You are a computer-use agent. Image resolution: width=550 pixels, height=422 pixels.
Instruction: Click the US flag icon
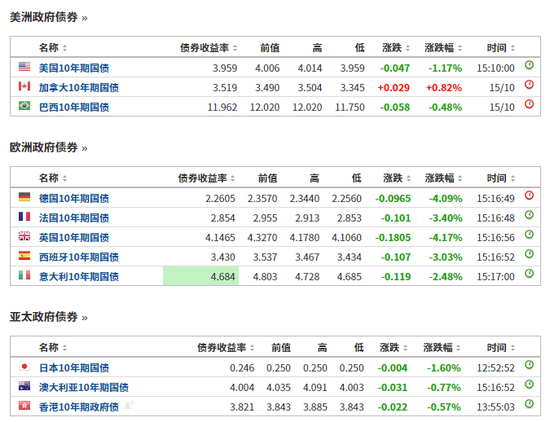pyautogui.click(x=24, y=66)
